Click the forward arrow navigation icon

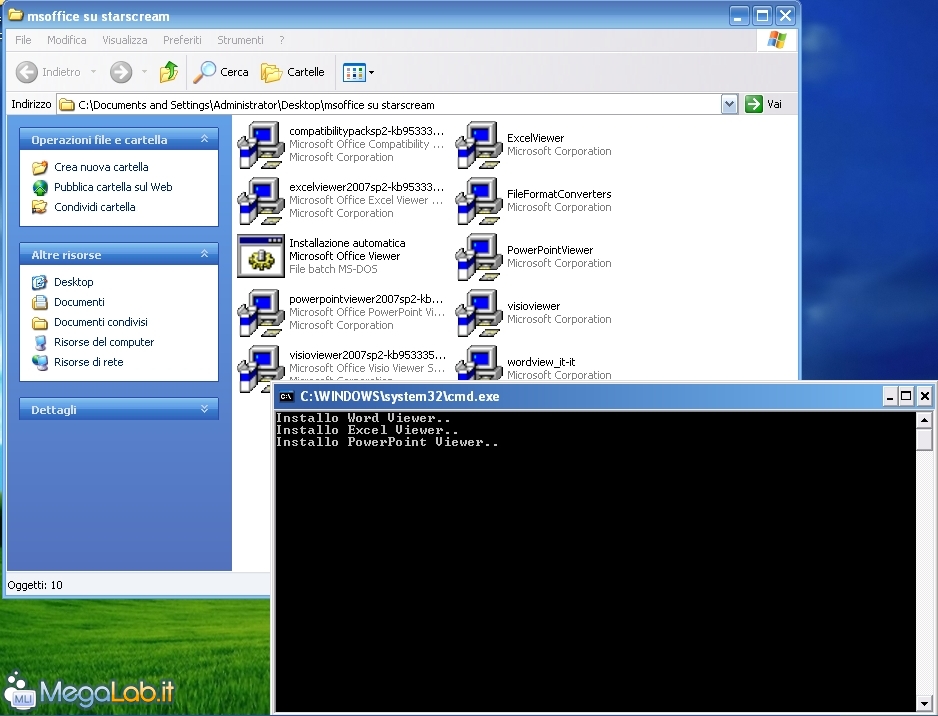point(121,72)
